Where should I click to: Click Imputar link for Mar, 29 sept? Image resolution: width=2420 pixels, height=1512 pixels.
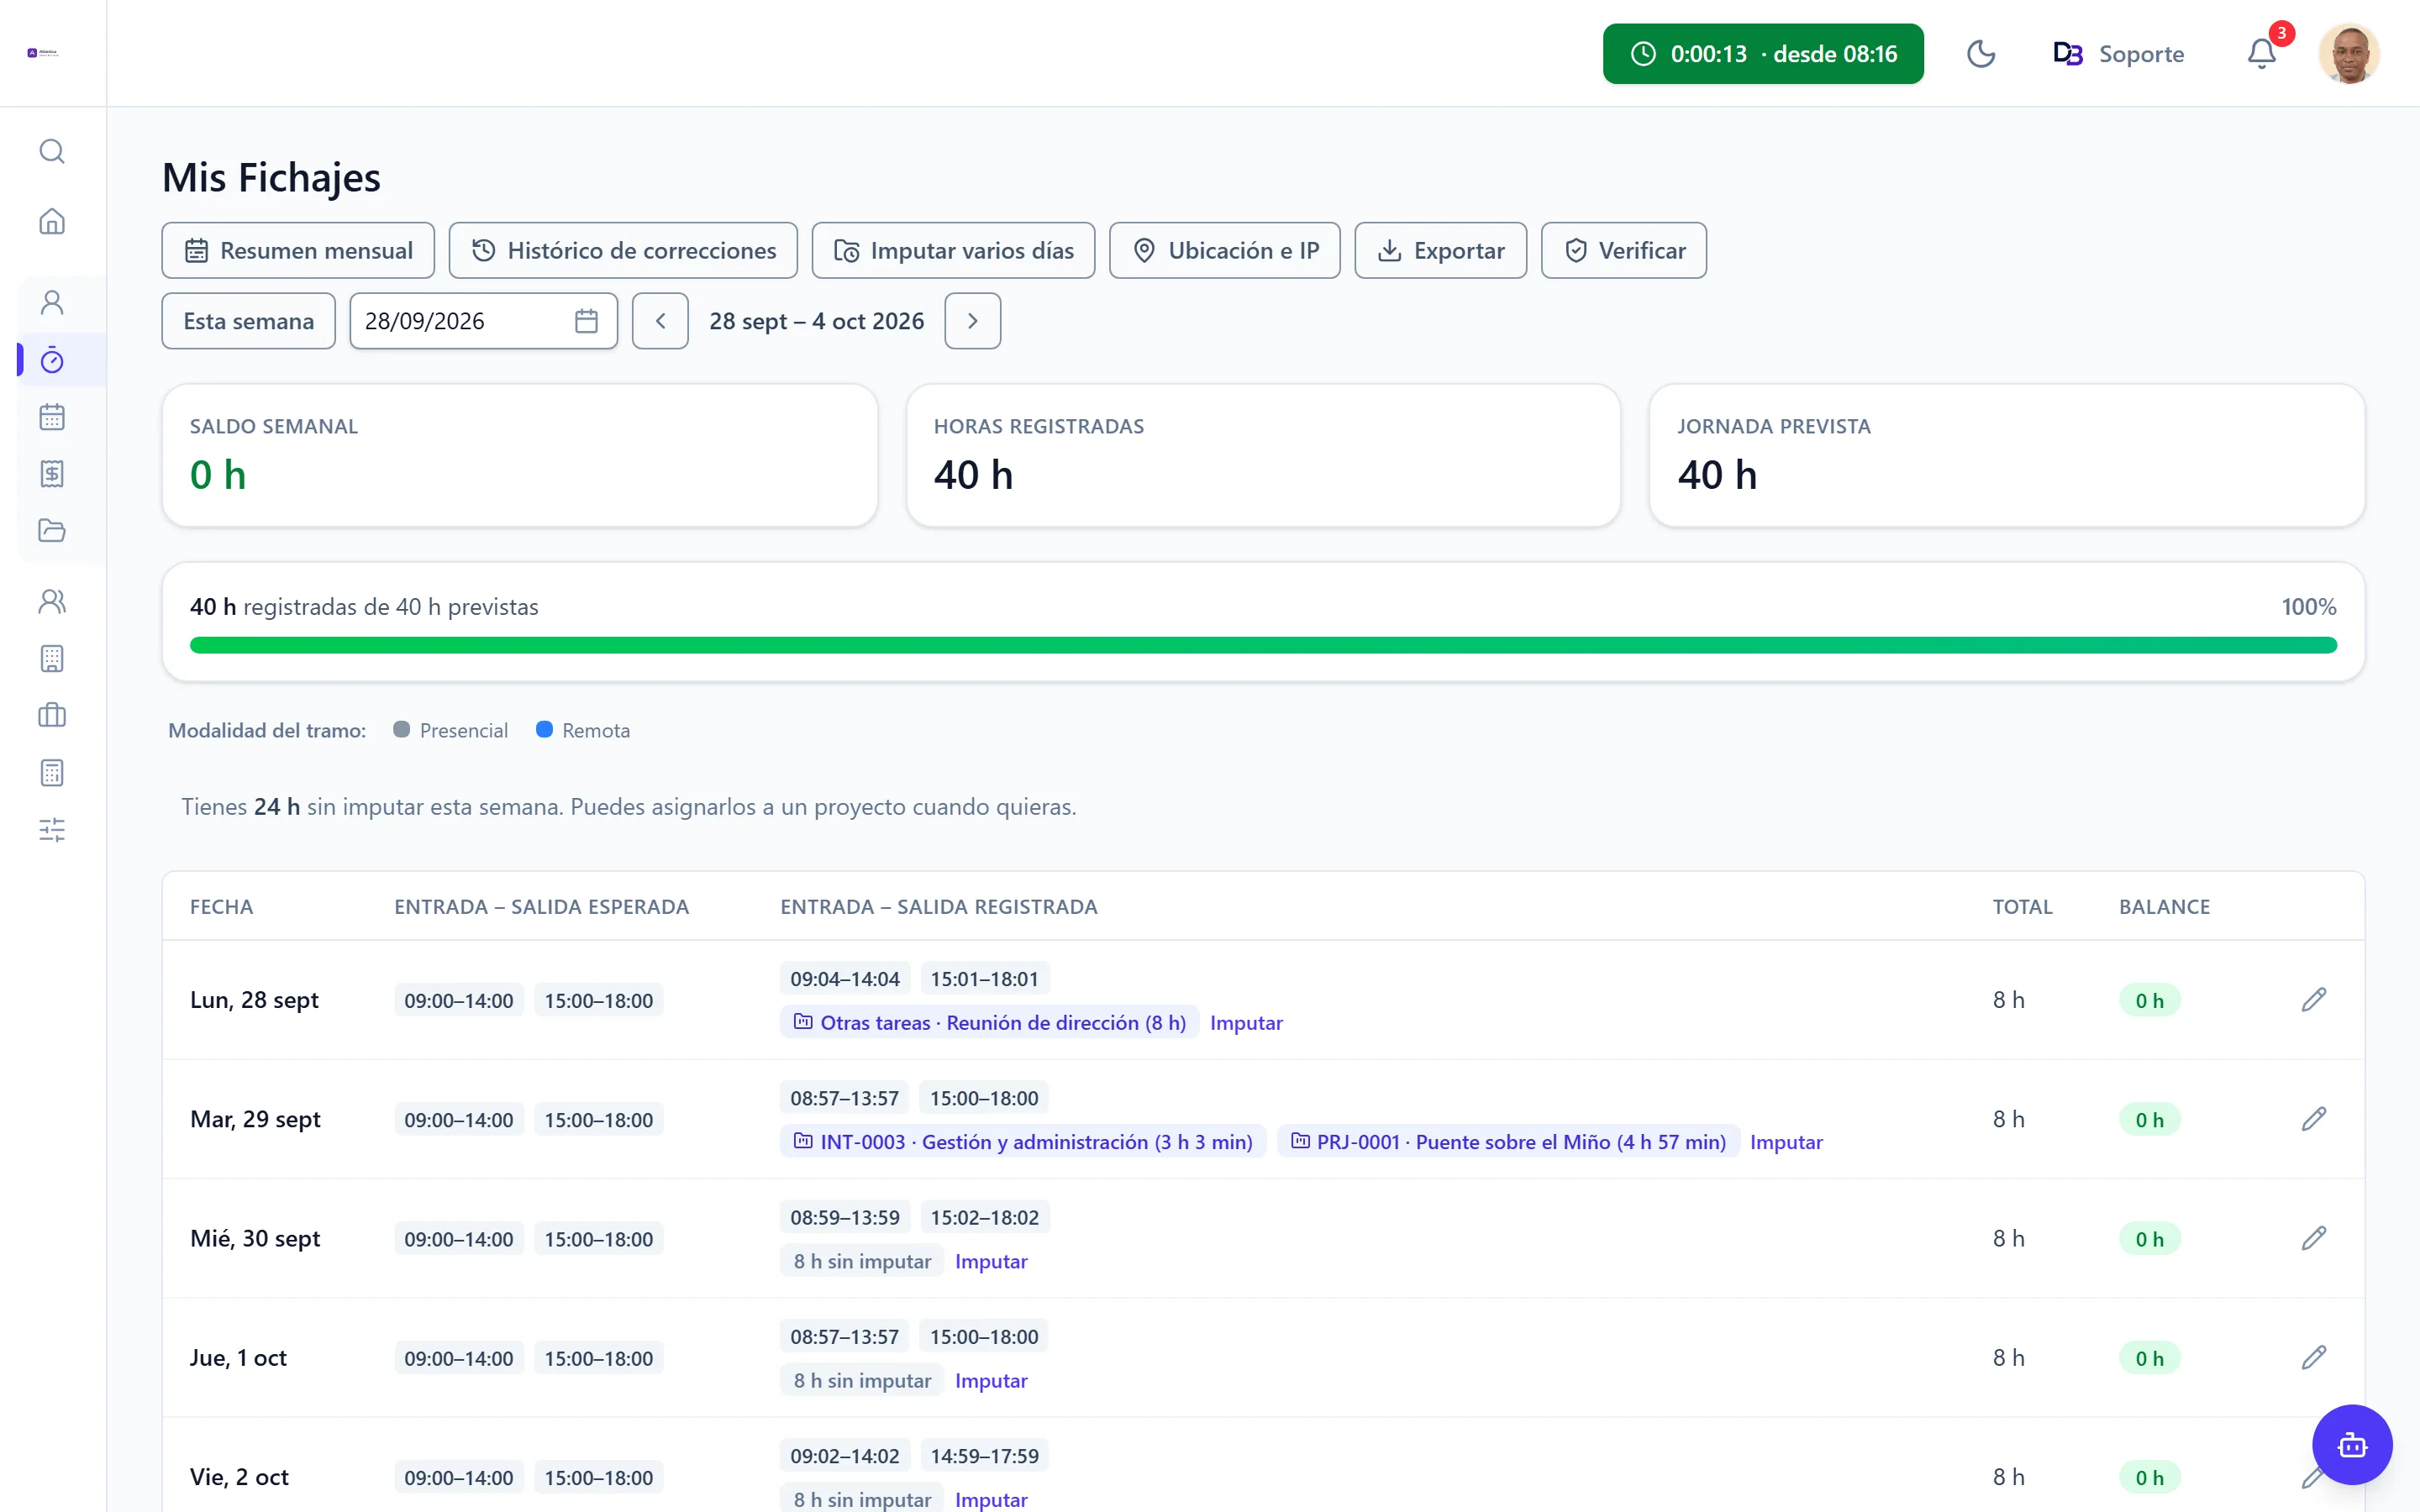click(1786, 1141)
